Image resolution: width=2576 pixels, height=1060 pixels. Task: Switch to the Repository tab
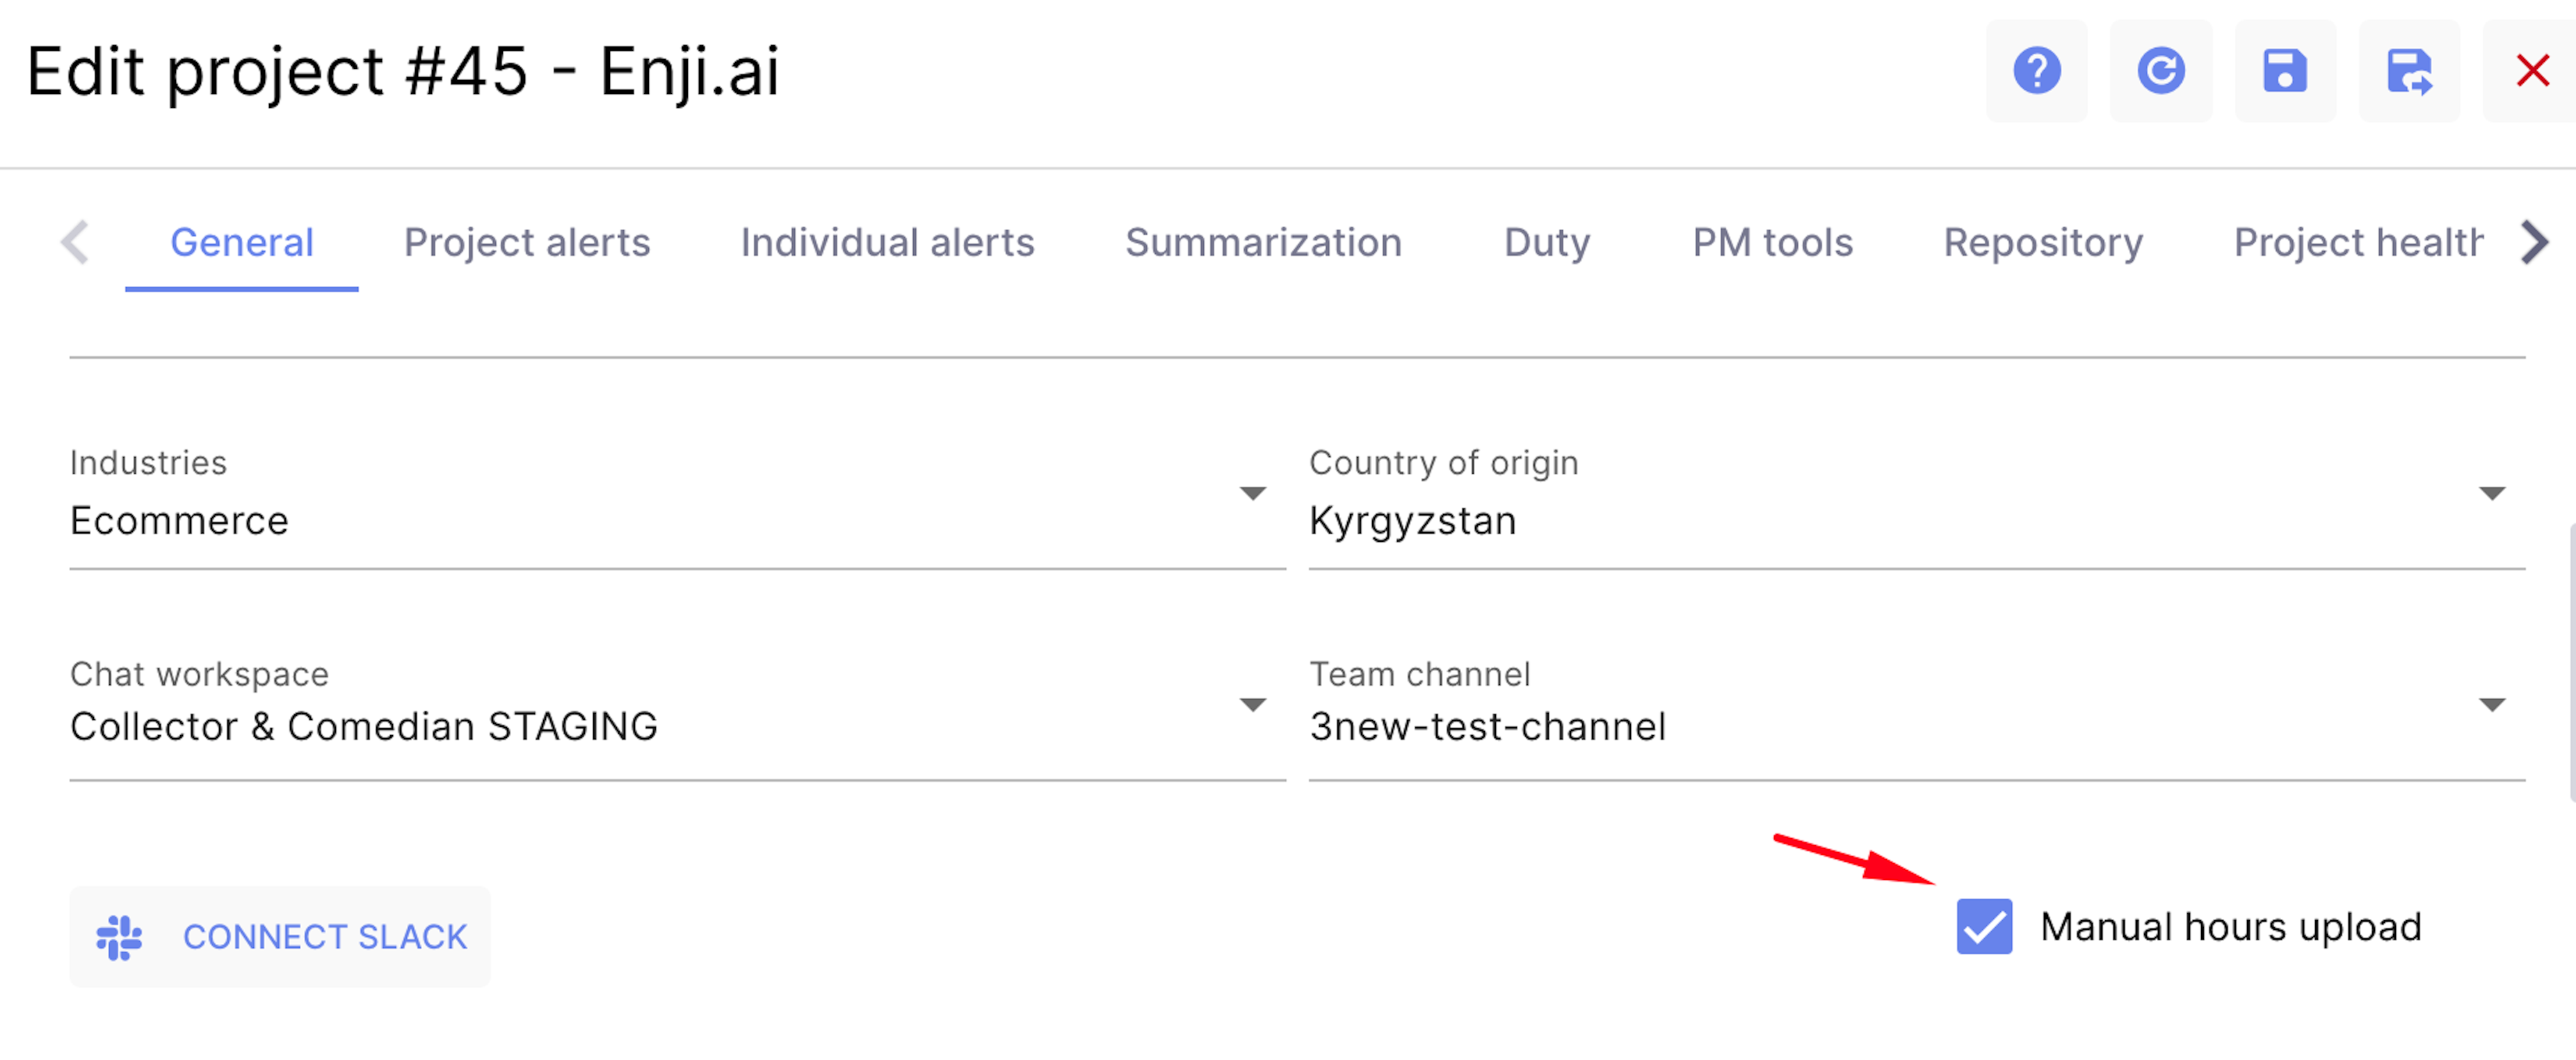tap(2043, 243)
